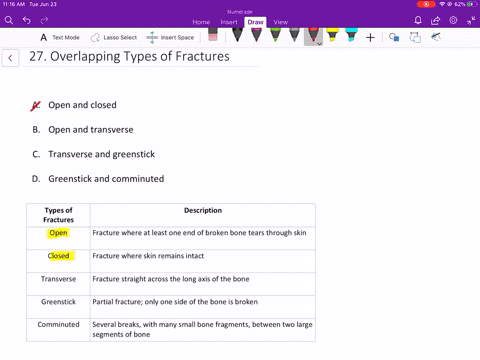480x360 pixels.
Task: Open the View tab
Action: tap(280, 22)
